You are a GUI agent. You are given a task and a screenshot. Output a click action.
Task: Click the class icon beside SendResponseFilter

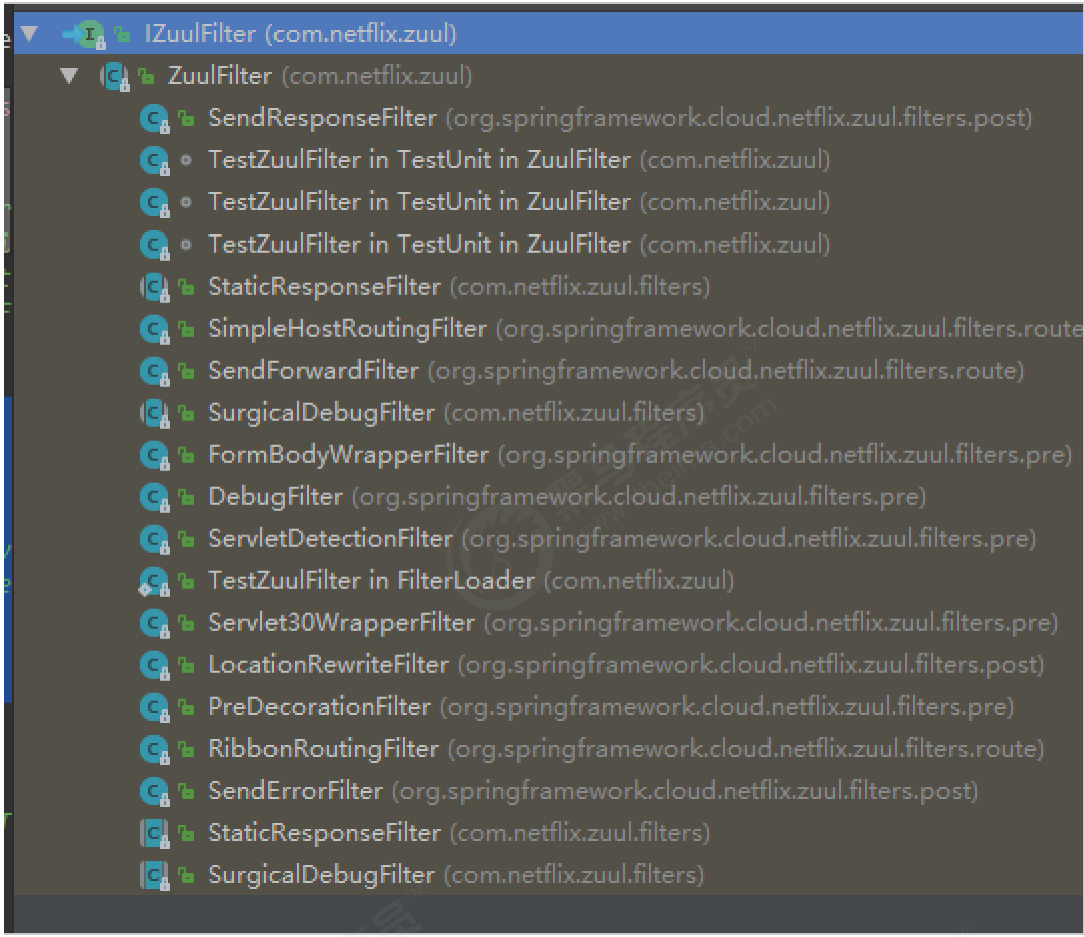pyautogui.click(x=154, y=118)
